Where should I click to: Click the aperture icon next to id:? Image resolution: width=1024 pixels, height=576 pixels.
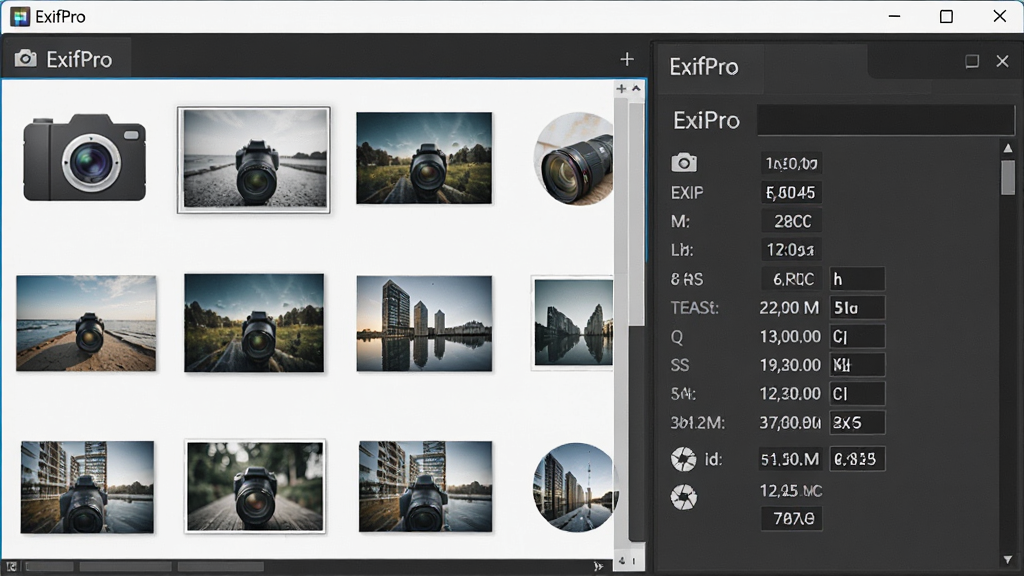tap(684, 459)
